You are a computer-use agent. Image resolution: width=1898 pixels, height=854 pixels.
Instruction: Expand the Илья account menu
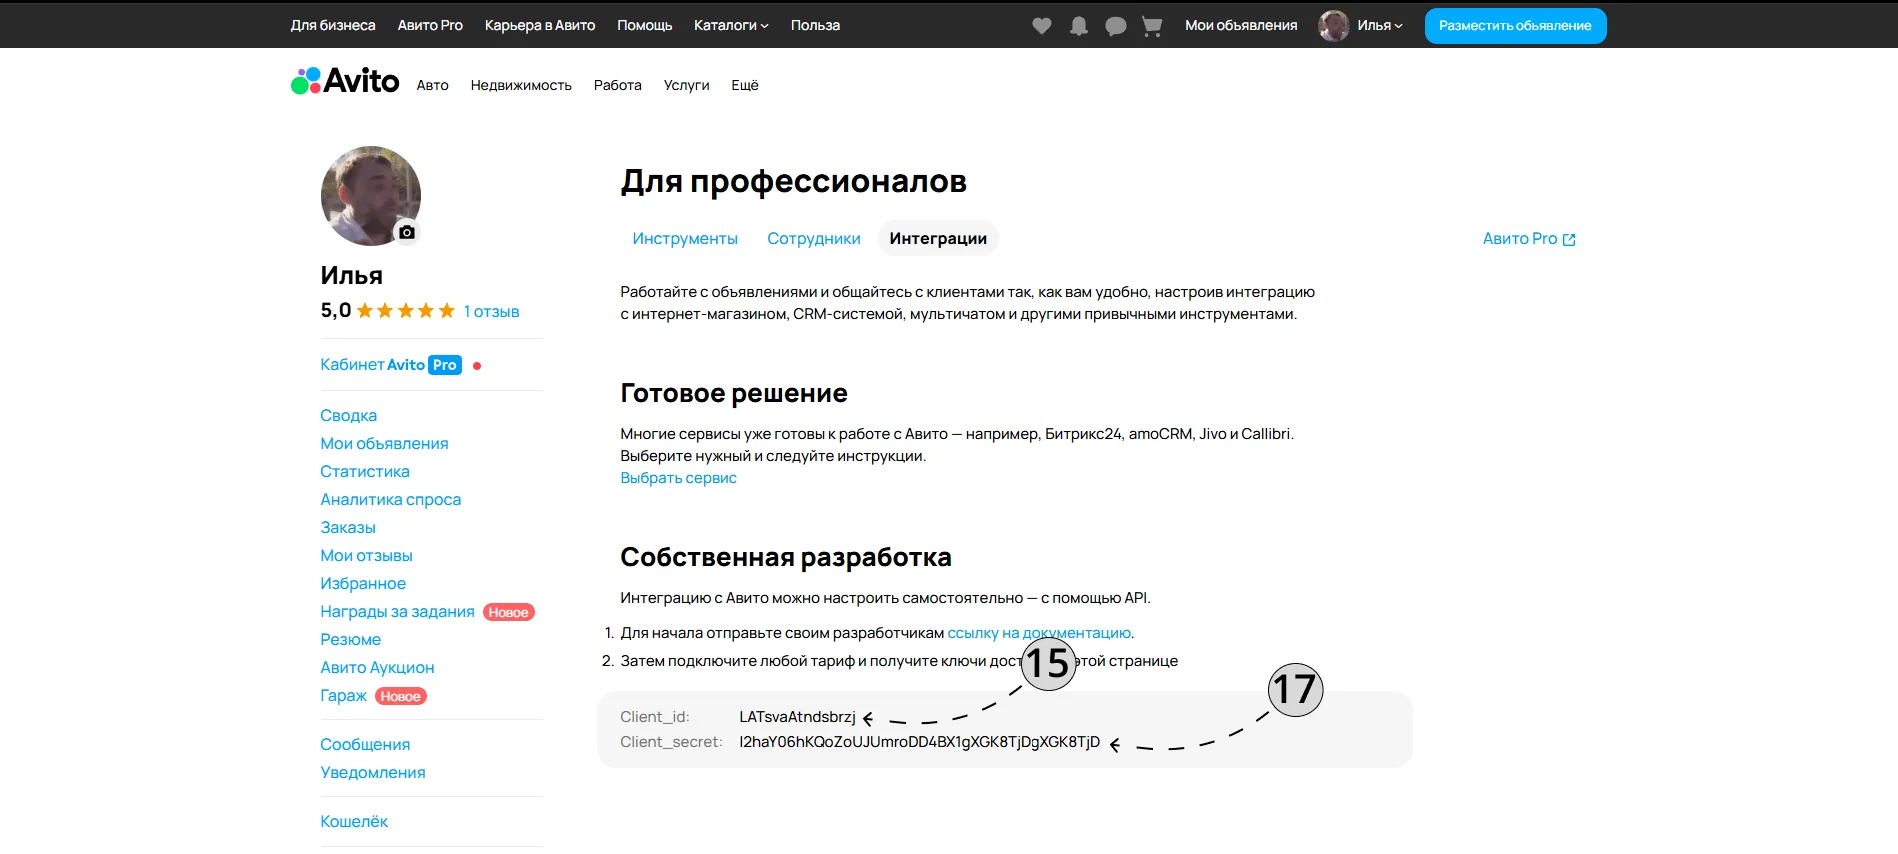click(x=1380, y=26)
